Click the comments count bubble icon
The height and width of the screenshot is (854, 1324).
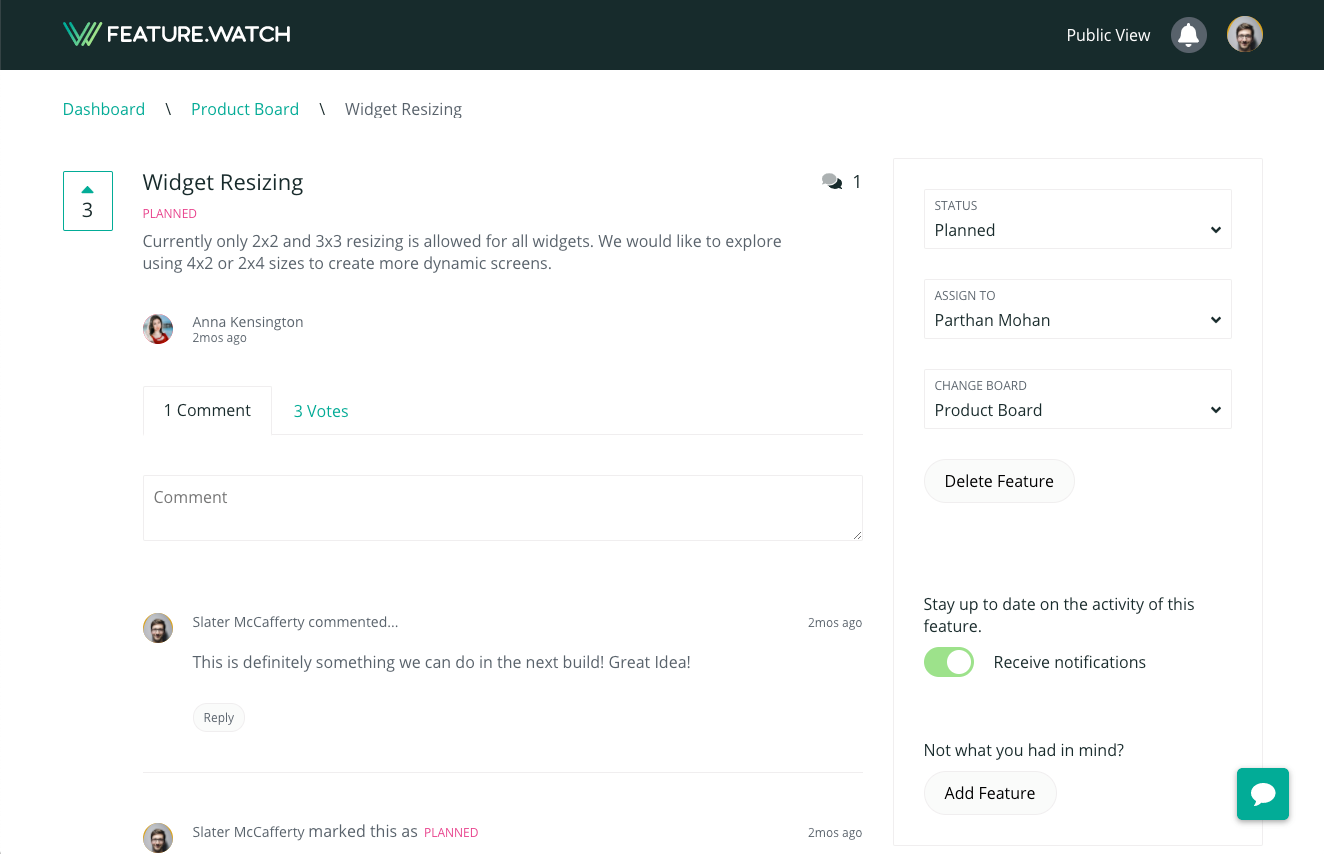832,181
